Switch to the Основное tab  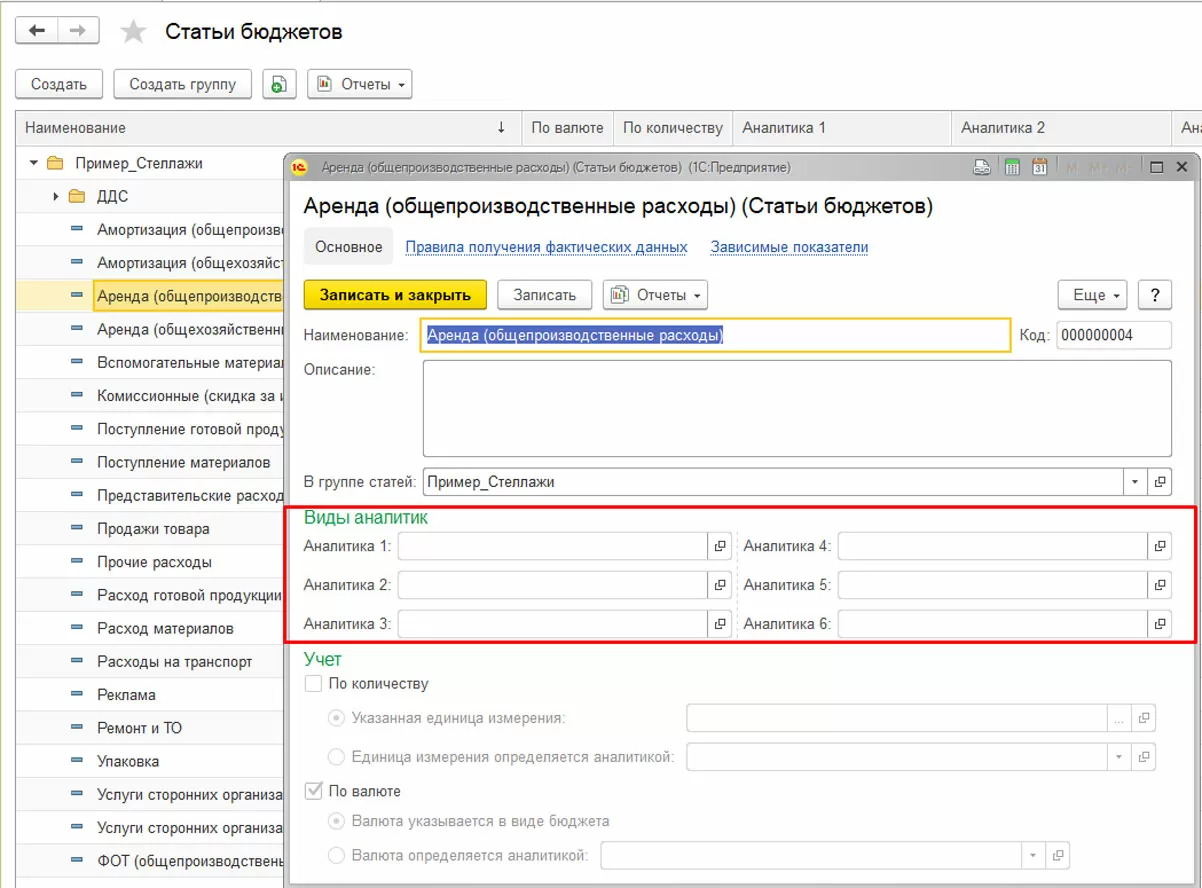(x=349, y=247)
